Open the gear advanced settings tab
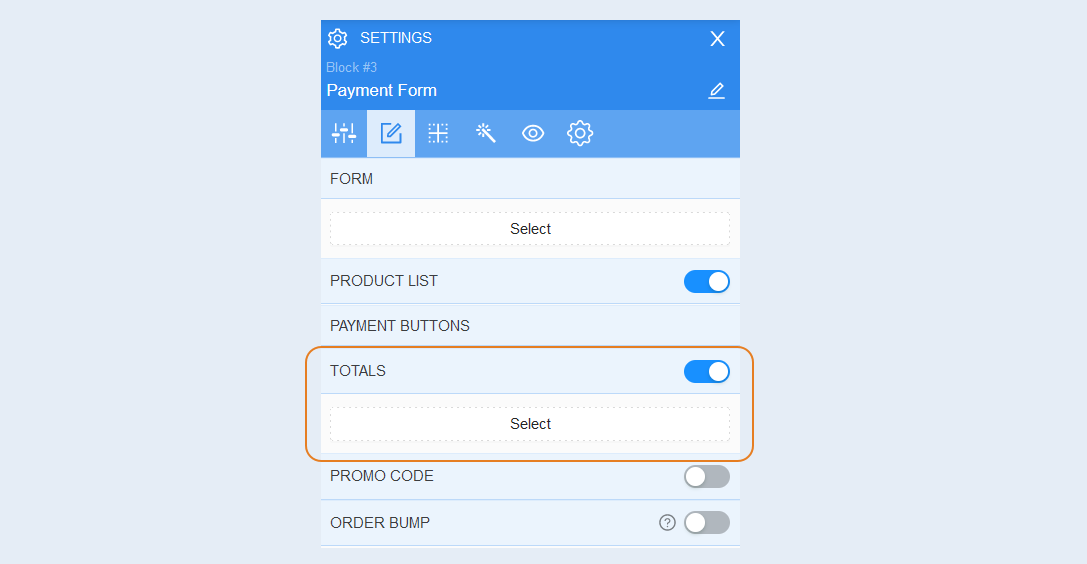 pos(580,133)
